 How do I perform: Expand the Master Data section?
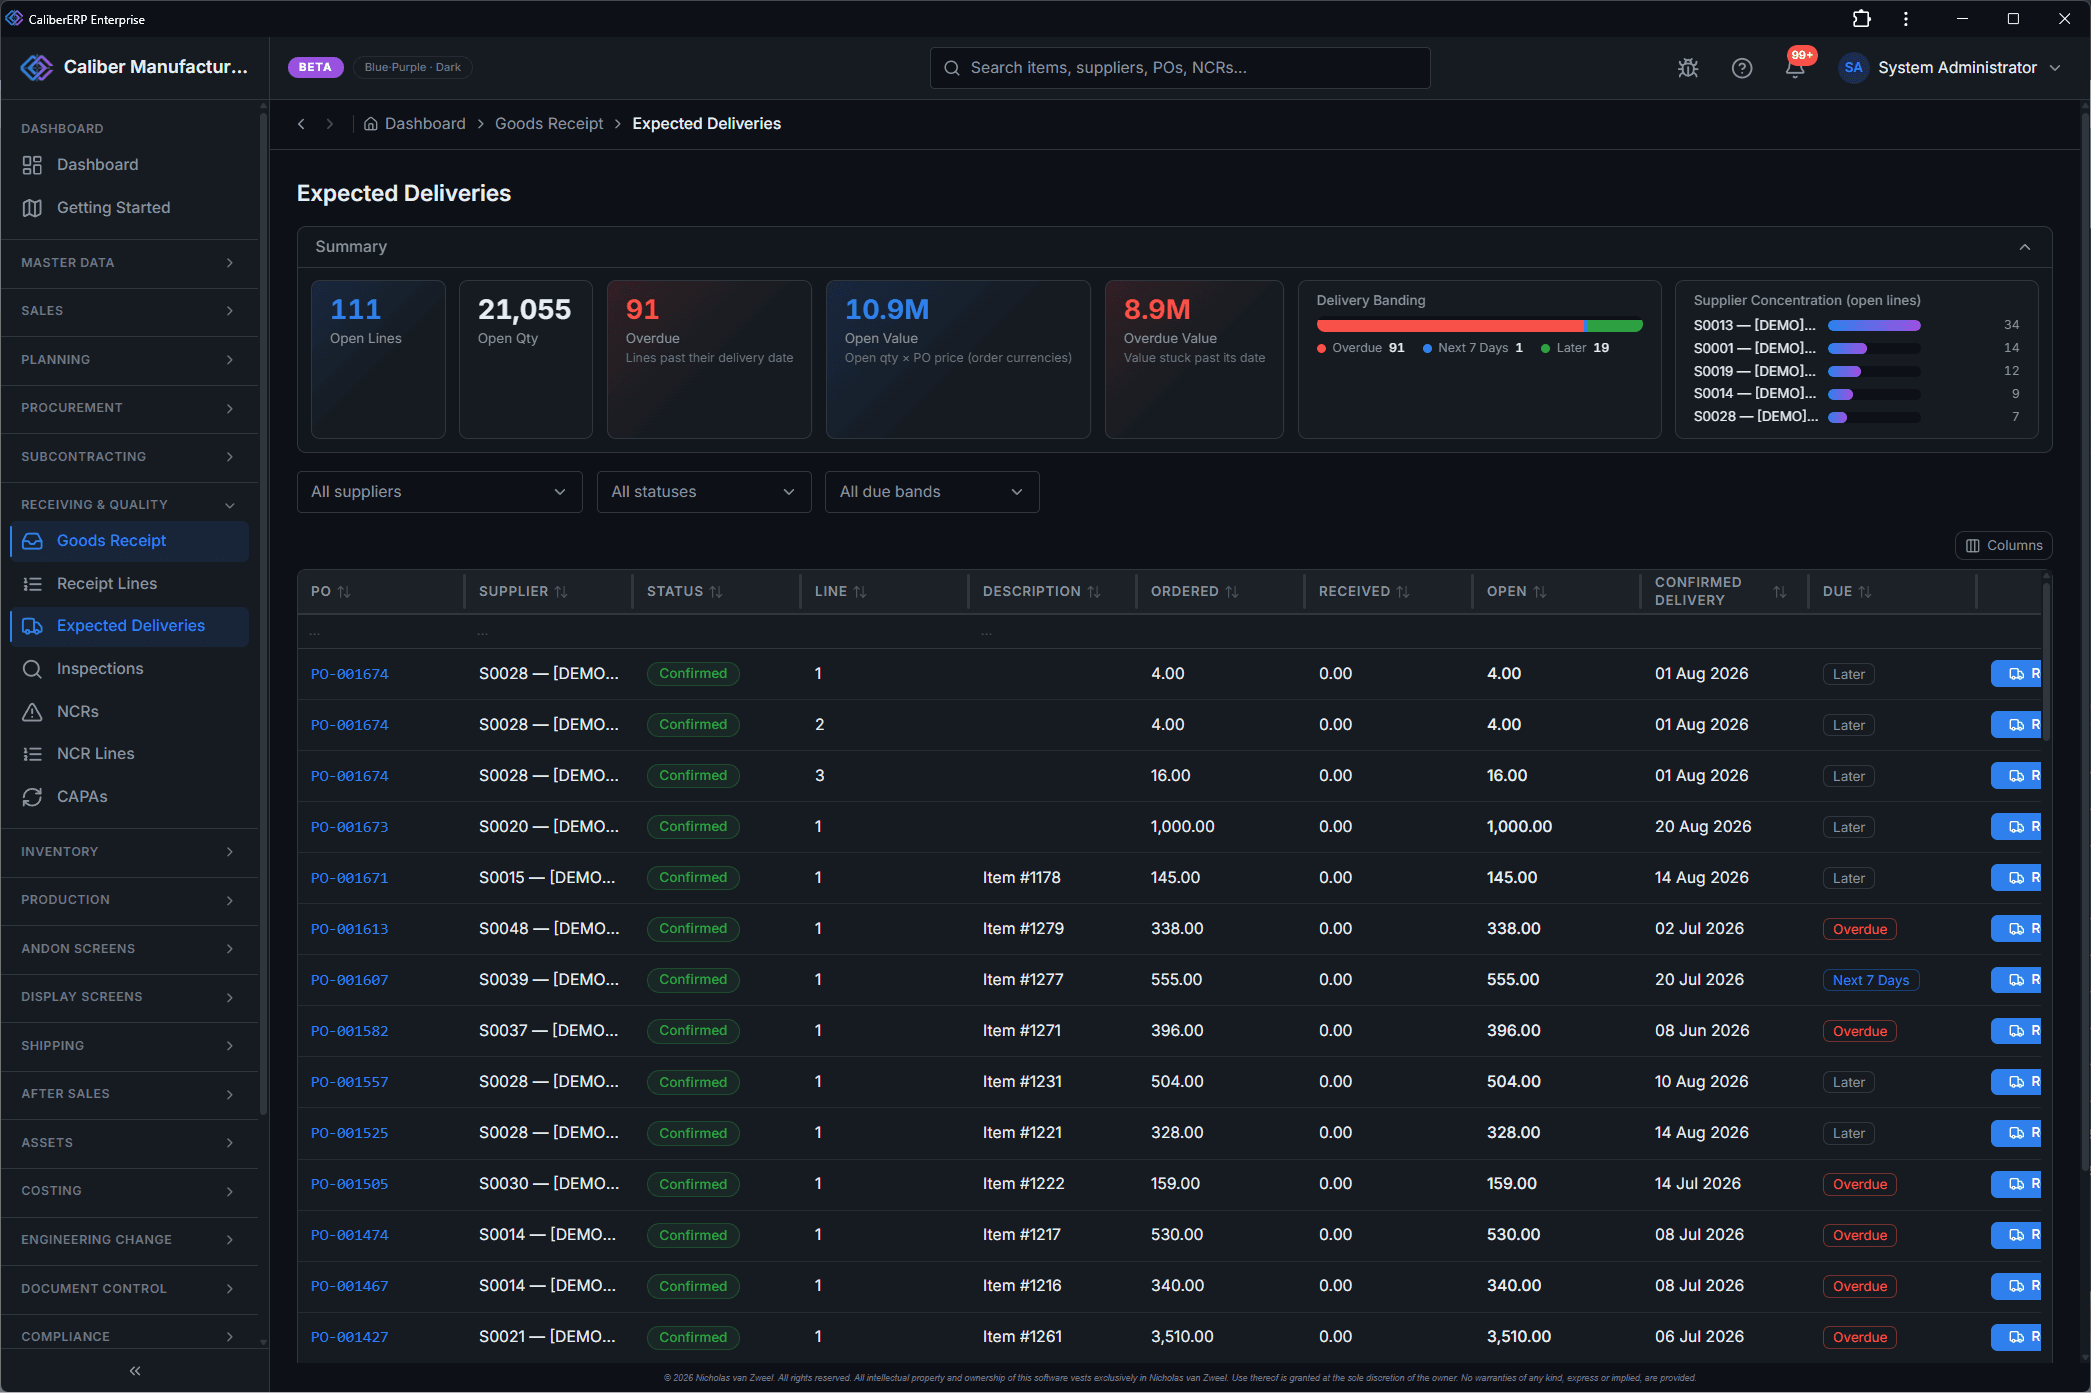(129, 263)
